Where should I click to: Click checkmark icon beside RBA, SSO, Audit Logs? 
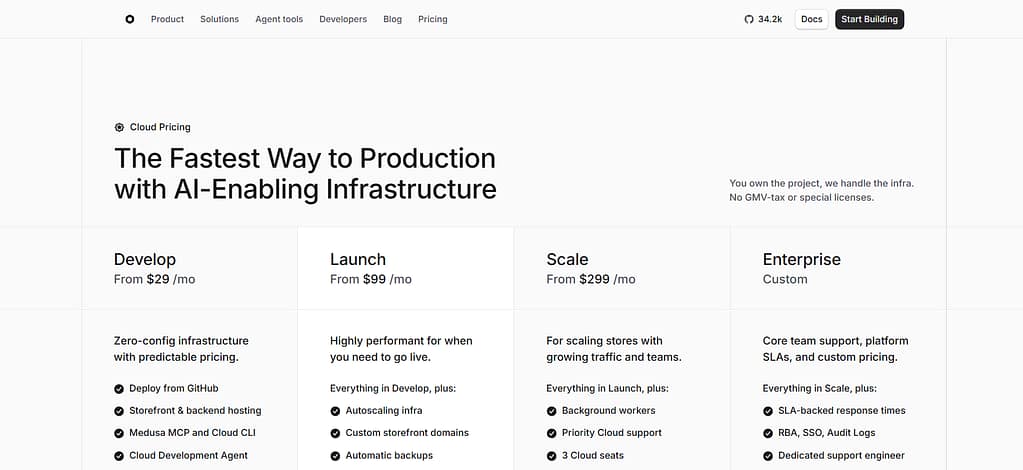(x=768, y=433)
